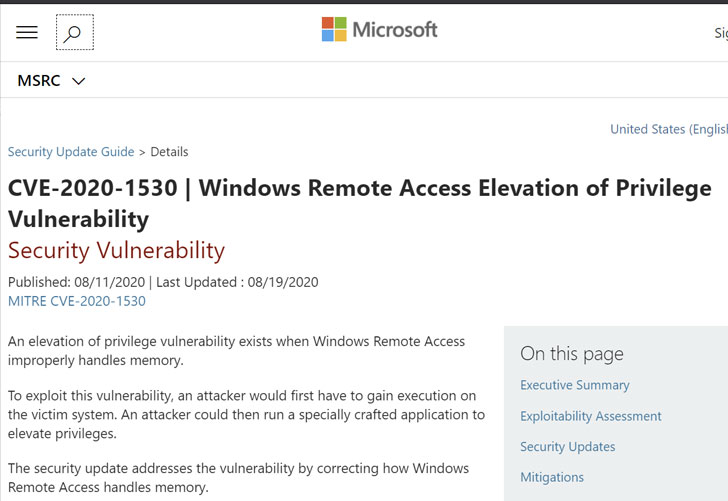This screenshot has height=501, width=728.
Task: Jump to Mitigations section
Action: click(552, 477)
